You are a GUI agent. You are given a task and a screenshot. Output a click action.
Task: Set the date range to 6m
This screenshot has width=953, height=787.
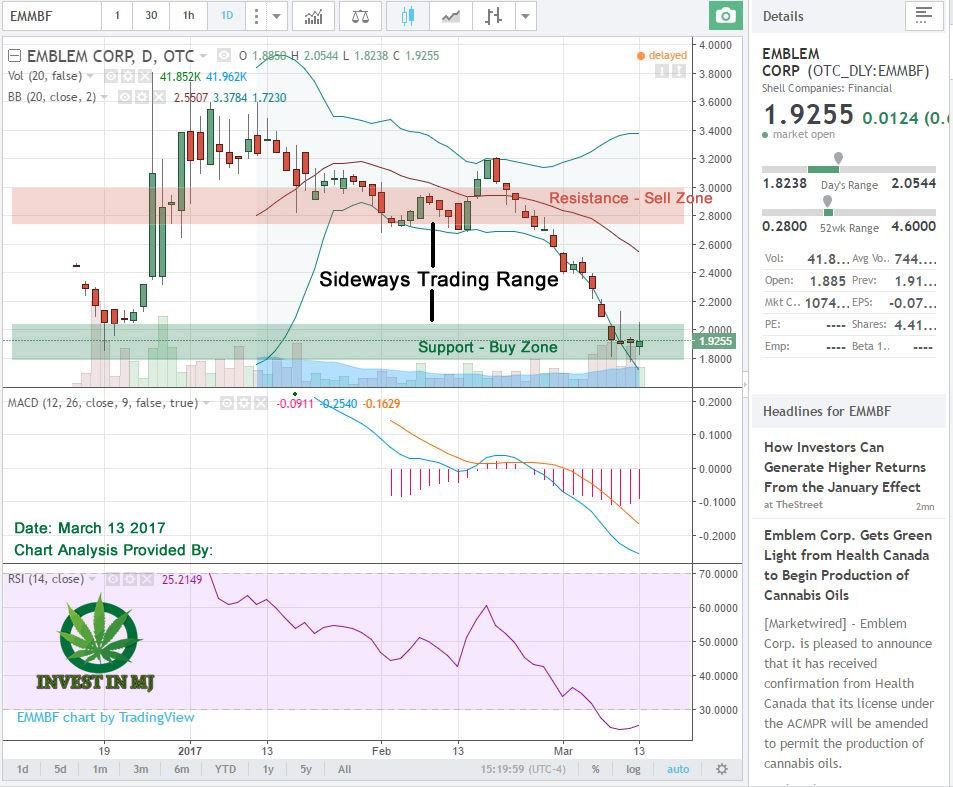(182, 769)
